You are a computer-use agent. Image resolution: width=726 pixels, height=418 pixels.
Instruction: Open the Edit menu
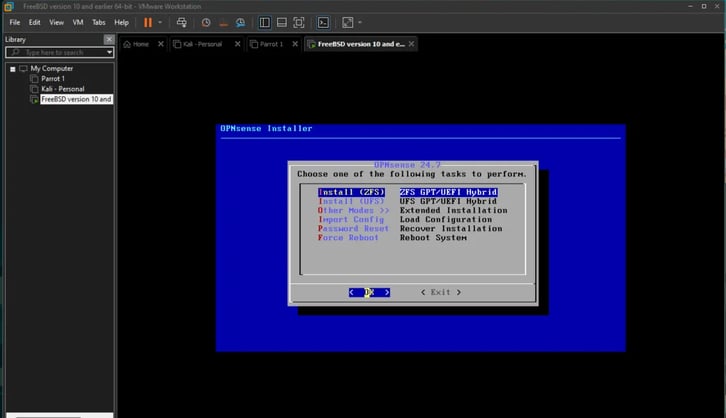click(34, 22)
